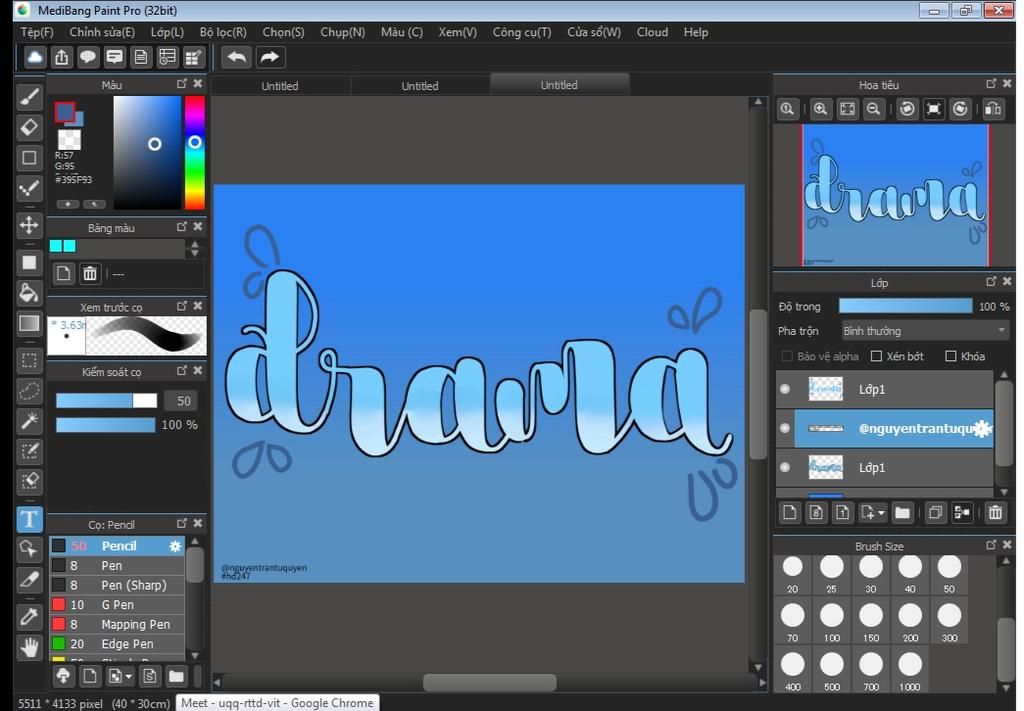Select the Lasso selection tool
This screenshot has width=1024, height=711.
29,391
